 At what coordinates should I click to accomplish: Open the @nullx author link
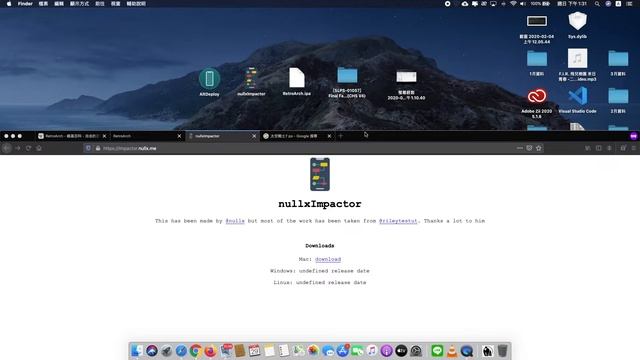235,221
